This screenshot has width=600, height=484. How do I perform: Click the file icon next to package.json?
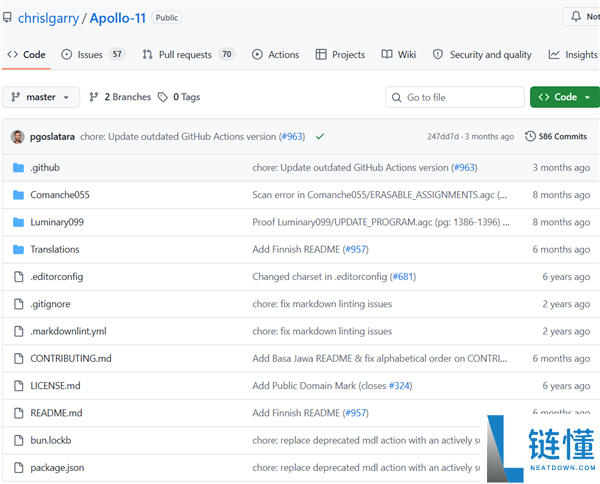pyautogui.click(x=18, y=468)
